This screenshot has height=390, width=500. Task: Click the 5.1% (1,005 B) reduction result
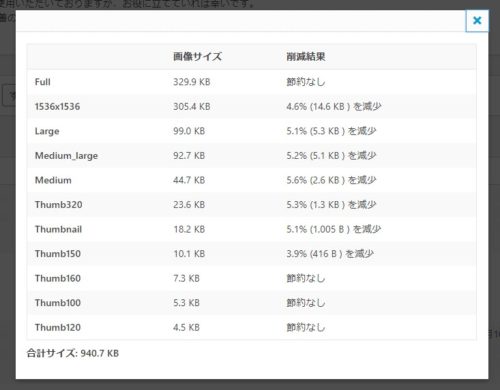tap(334, 229)
